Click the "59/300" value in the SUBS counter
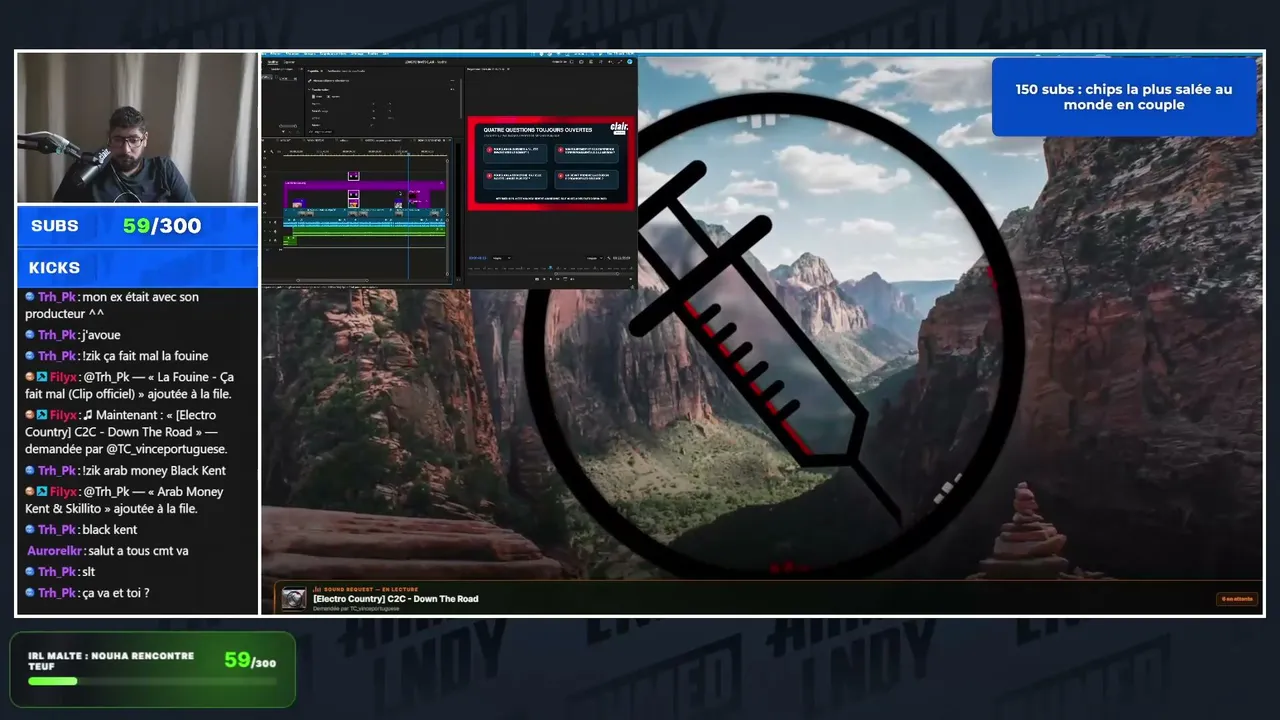This screenshot has width=1280, height=720. (x=162, y=226)
